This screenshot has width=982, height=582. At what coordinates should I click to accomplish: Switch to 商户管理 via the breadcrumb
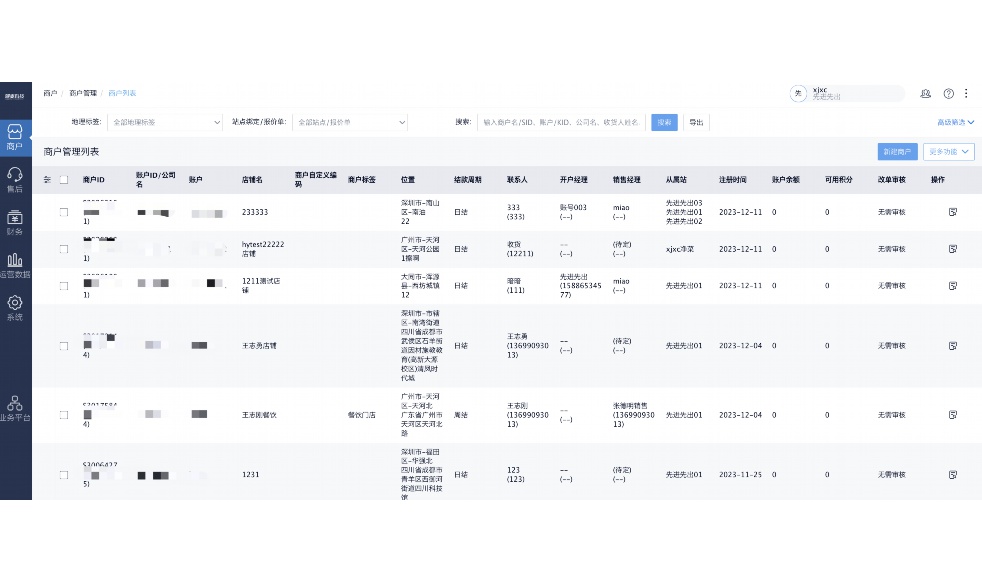[82, 93]
